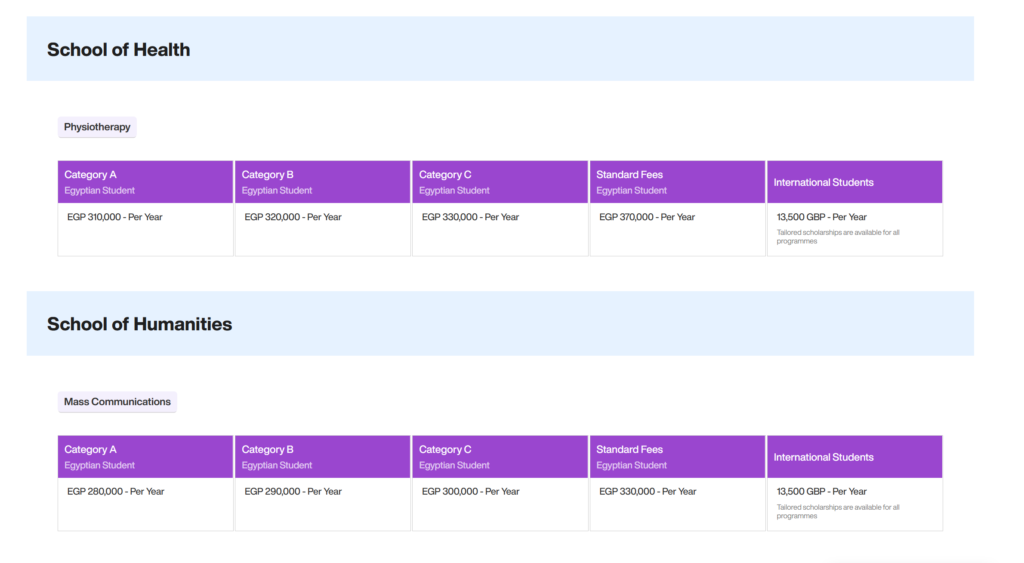Viewport: 1024px width, 563px height.
Task: Click the EGP 320,000 per year fee cell
Action: point(293,217)
